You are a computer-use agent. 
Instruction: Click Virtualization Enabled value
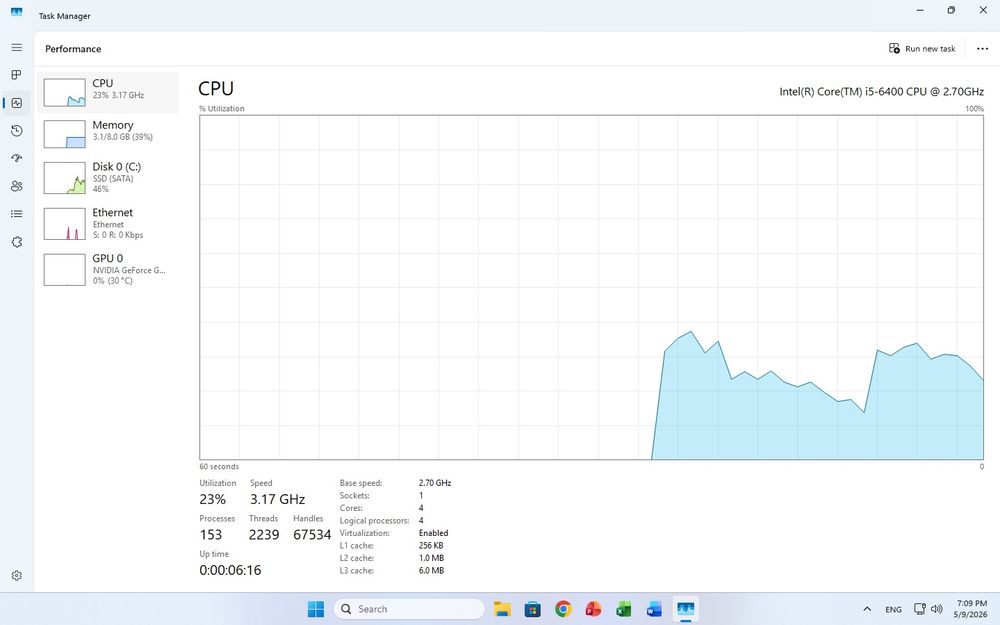click(x=434, y=533)
